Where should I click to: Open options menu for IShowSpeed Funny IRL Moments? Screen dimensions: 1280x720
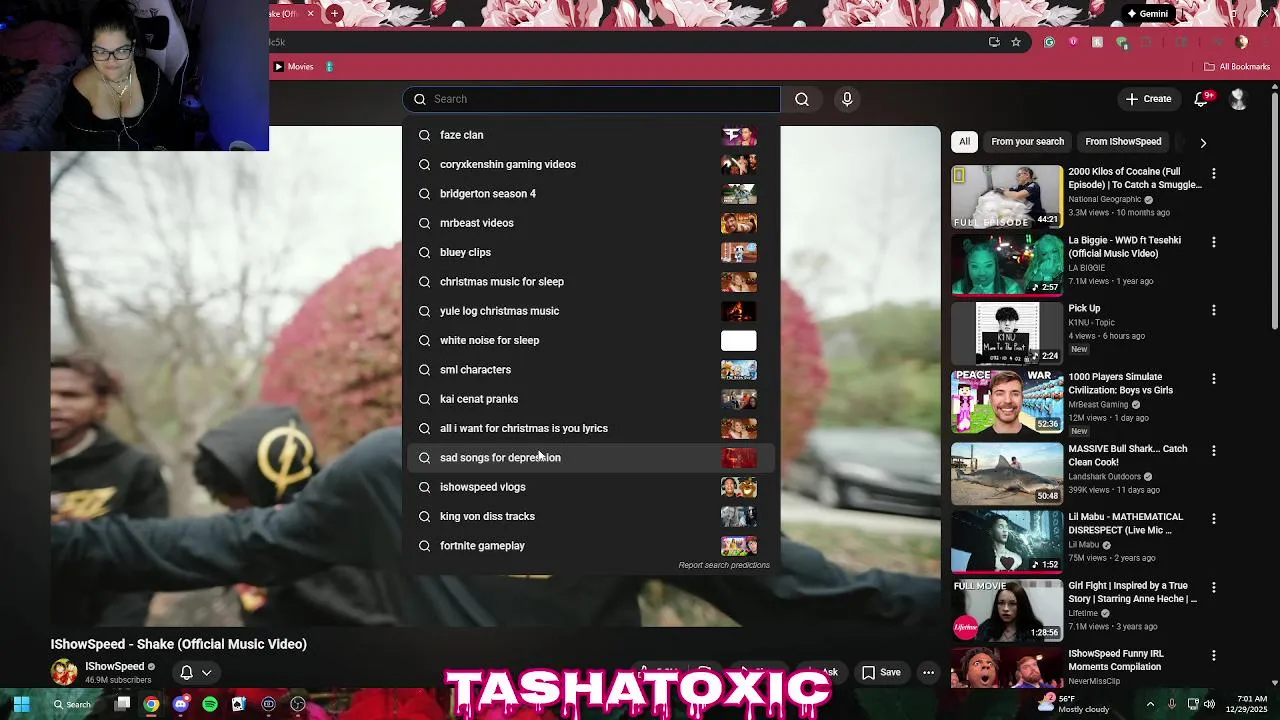[1214, 655]
